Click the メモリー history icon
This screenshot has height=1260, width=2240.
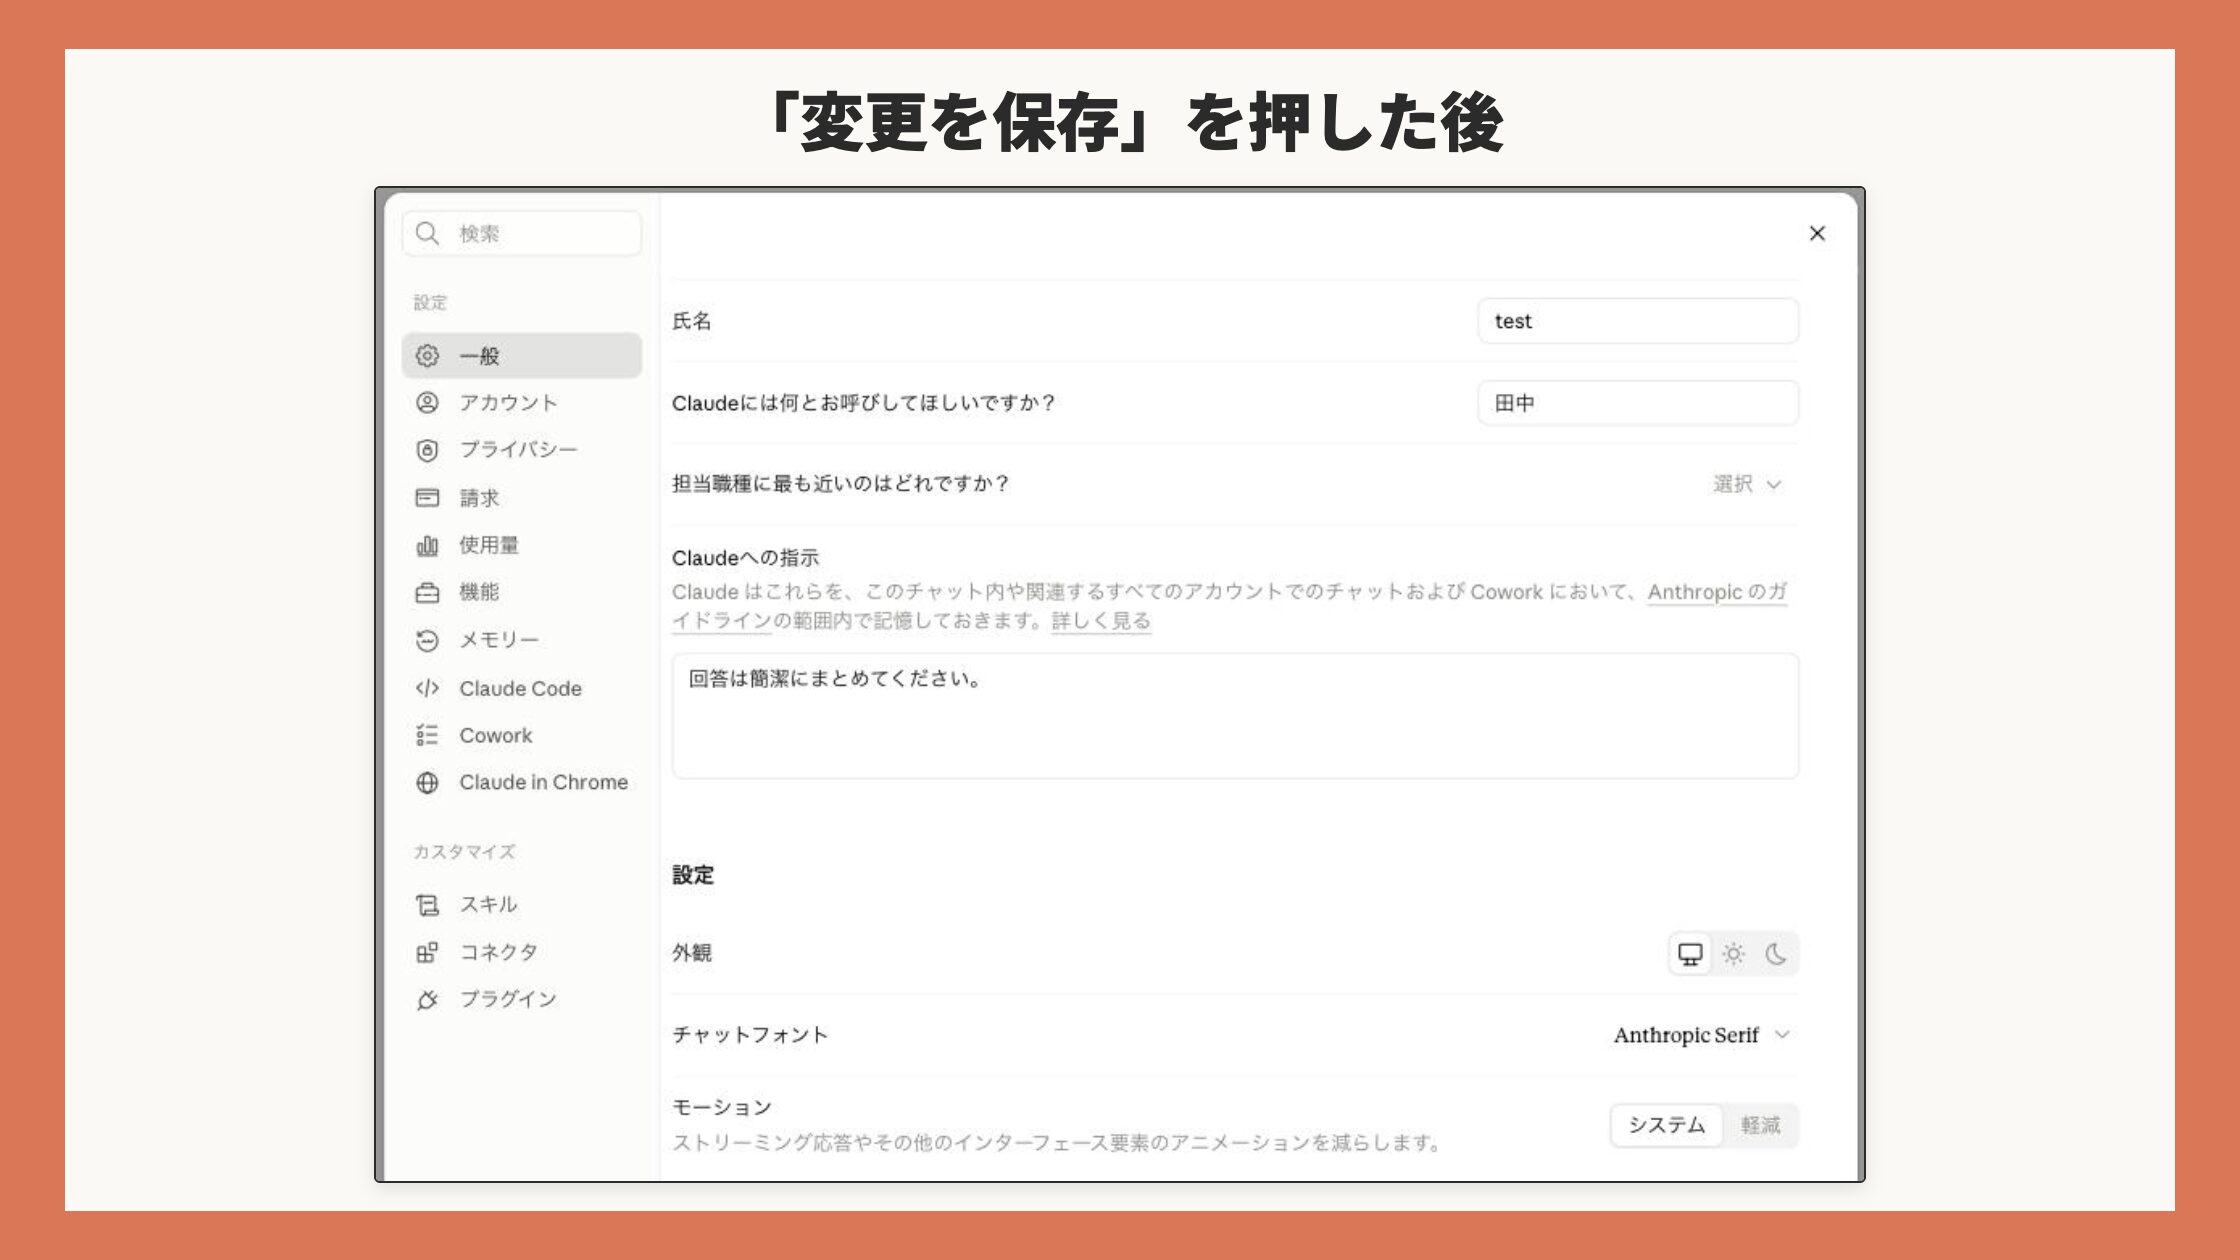click(x=427, y=640)
